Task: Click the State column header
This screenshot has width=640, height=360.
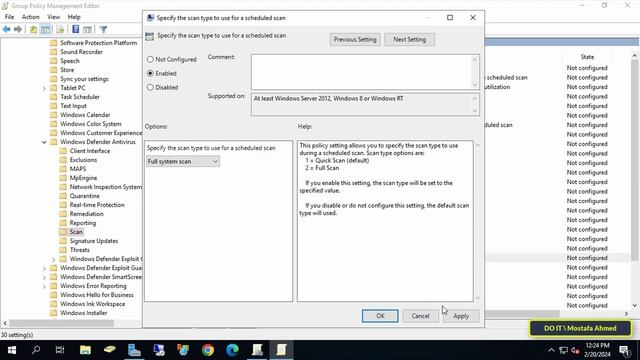Action: point(587,57)
